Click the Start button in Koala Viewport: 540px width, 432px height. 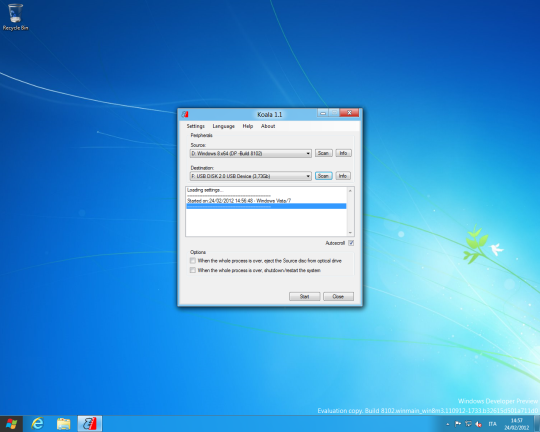click(304, 297)
